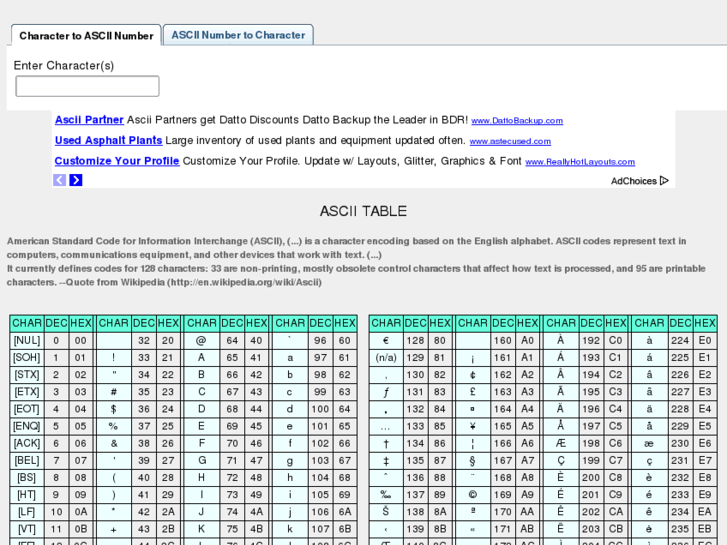Select the [BEL] character cell
The width and height of the screenshot is (727, 545).
click(x=27, y=461)
